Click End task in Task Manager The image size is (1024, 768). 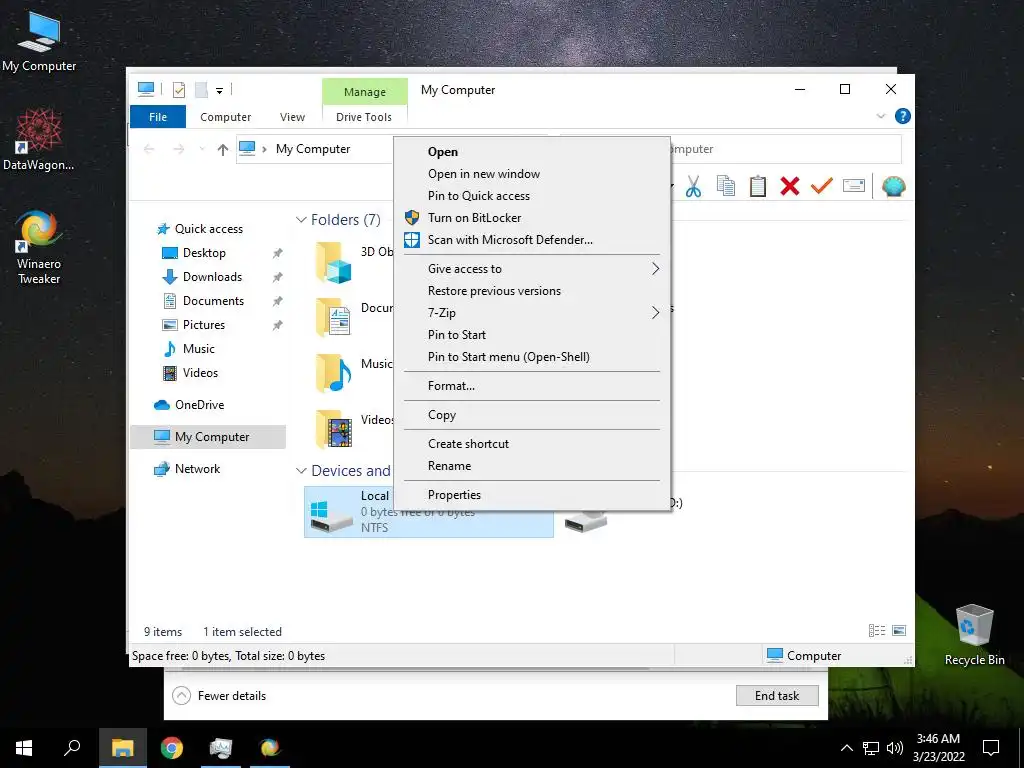[777, 696]
